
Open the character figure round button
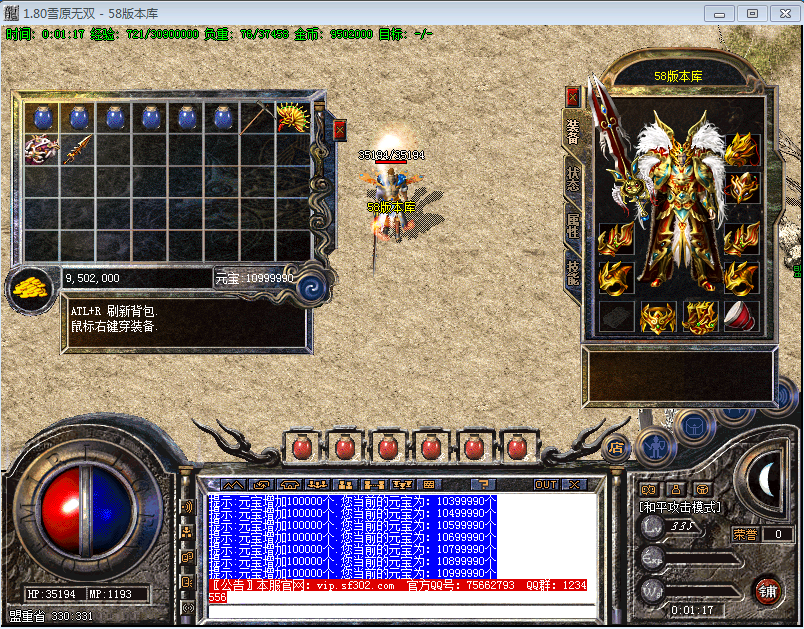(x=655, y=449)
